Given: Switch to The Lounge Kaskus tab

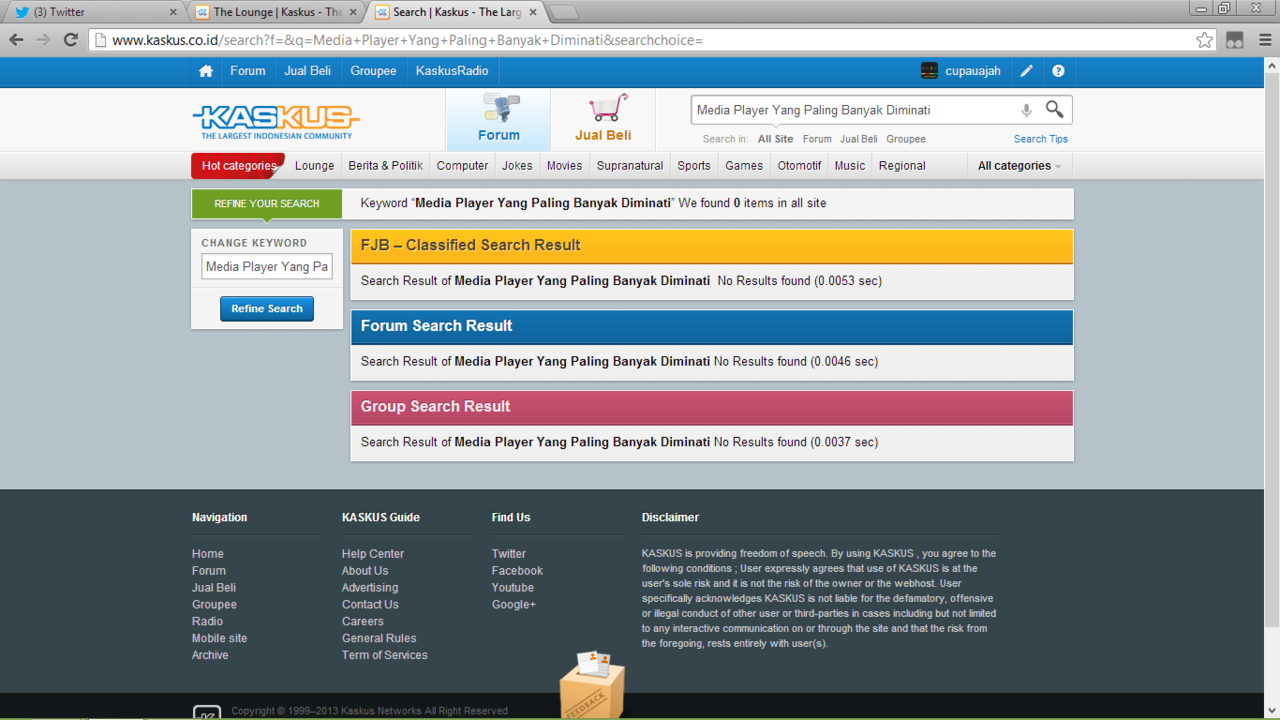Looking at the screenshot, I should pyautogui.click(x=275, y=12).
